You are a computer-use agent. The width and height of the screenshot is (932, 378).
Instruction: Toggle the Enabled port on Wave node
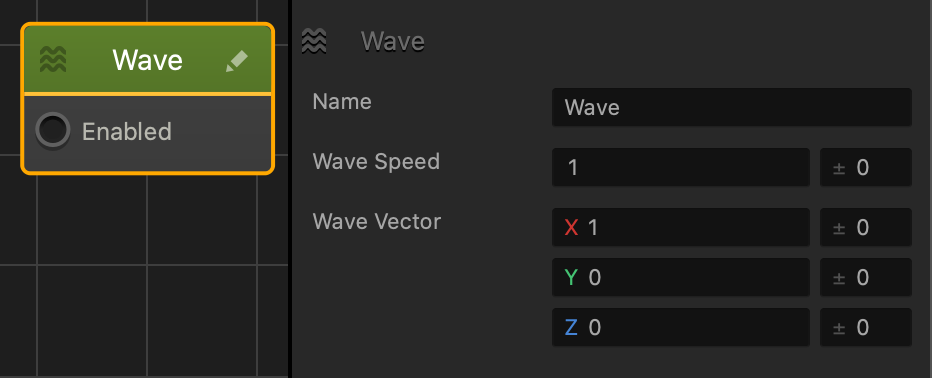(52, 131)
